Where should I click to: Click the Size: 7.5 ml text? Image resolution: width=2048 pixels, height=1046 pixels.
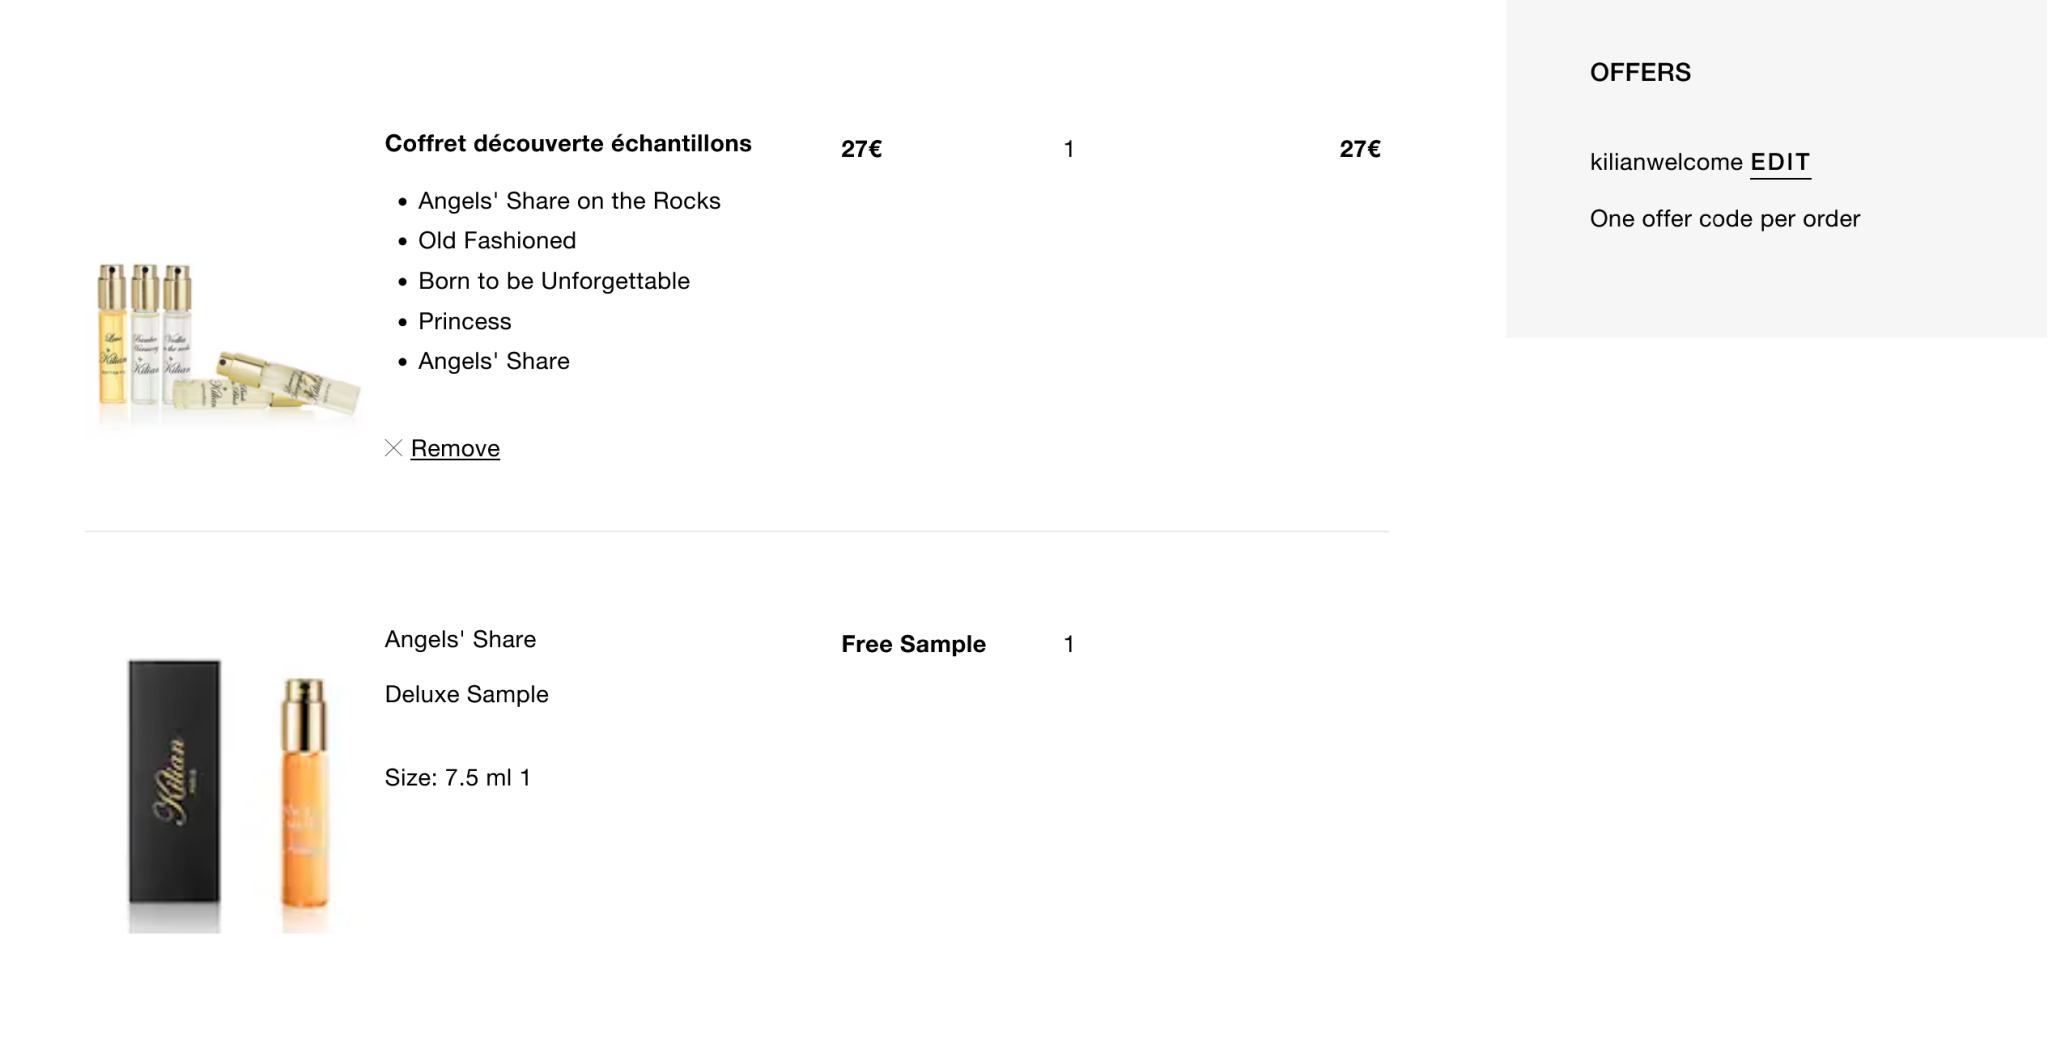click(457, 778)
